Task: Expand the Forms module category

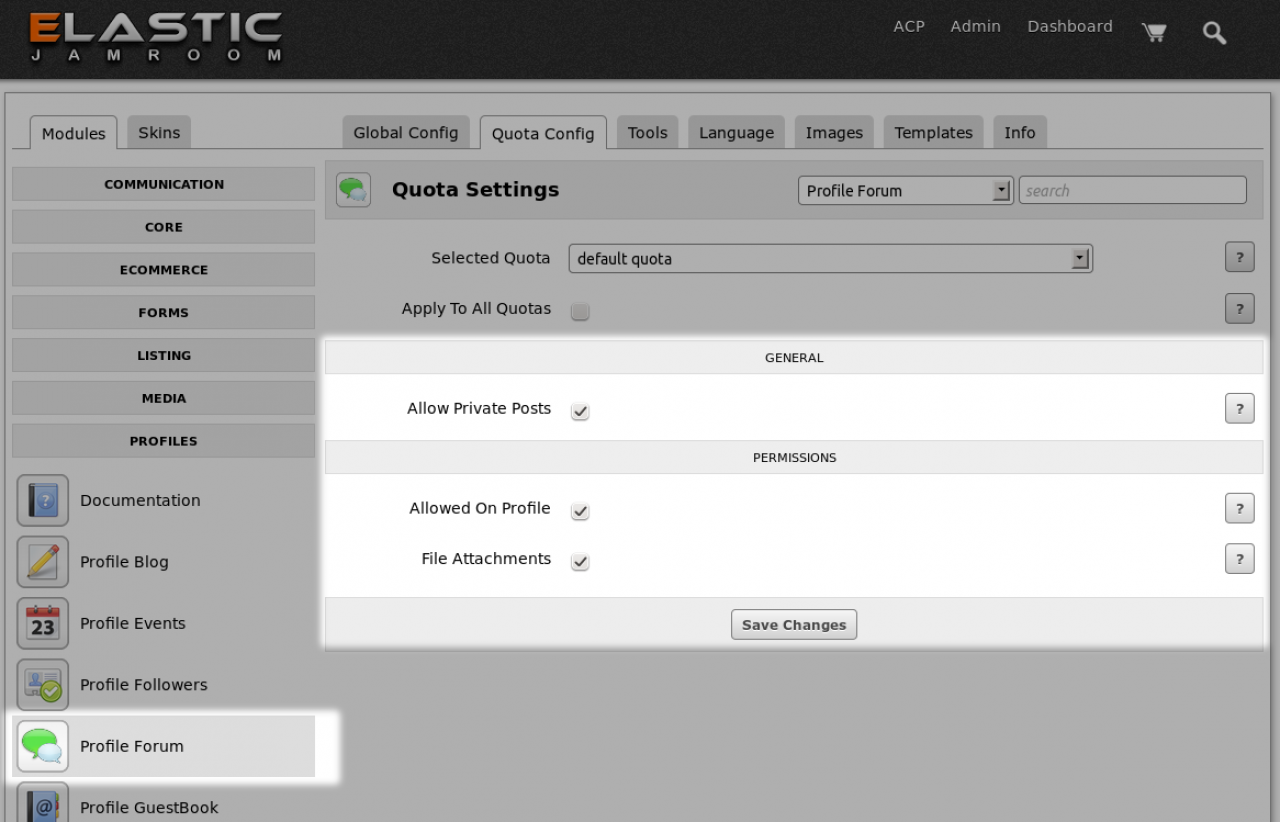Action: (x=164, y=313)
